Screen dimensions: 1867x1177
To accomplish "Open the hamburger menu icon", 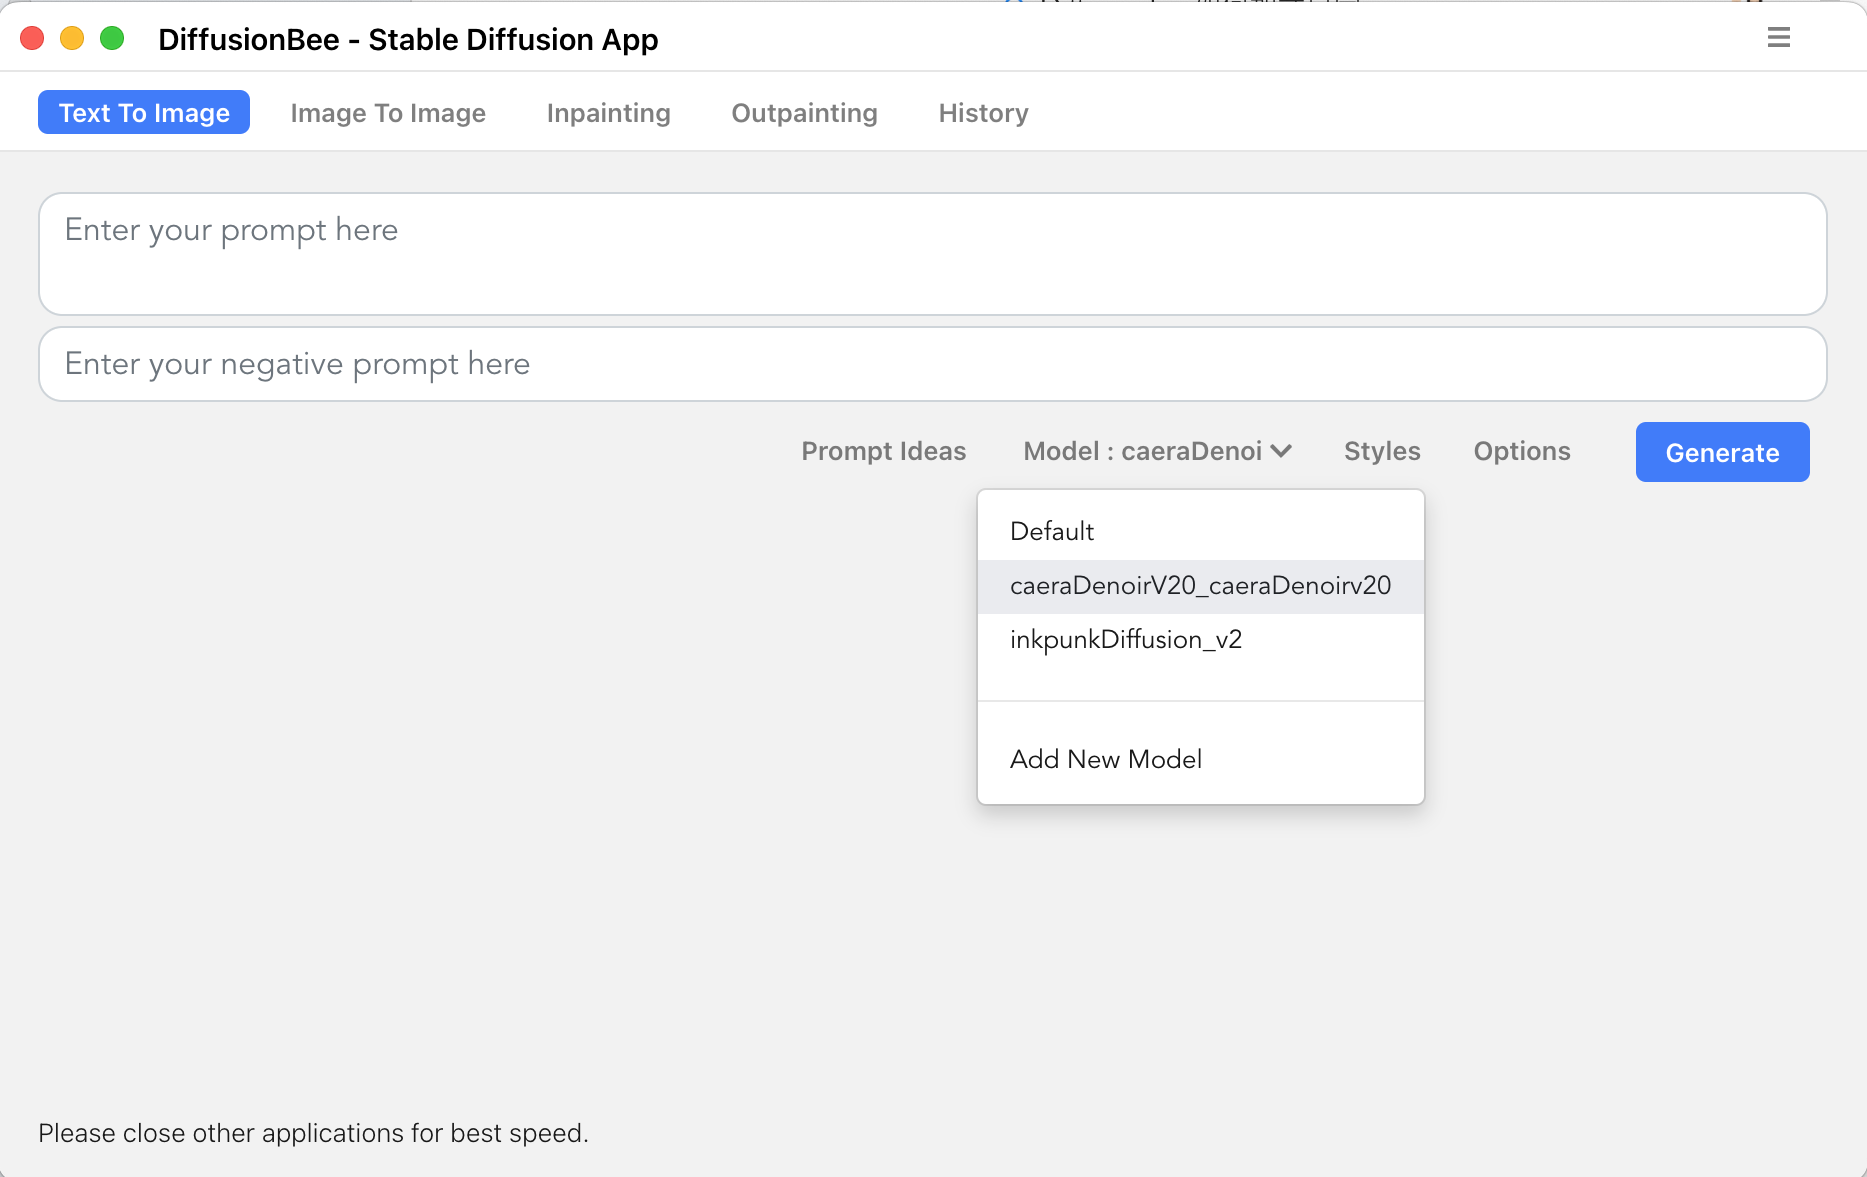I will tap(1778, 38).
